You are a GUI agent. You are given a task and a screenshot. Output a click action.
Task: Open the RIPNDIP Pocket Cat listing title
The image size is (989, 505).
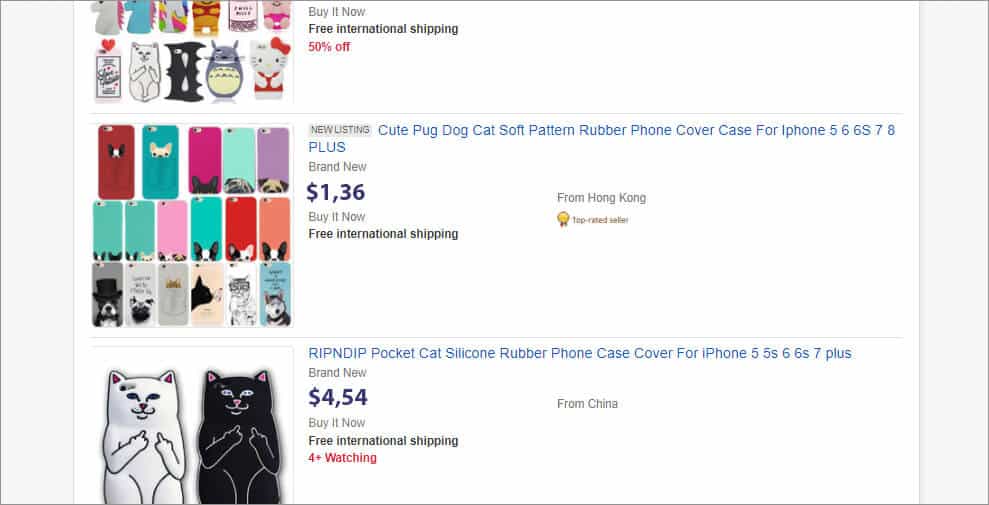[x=580, y=353]
